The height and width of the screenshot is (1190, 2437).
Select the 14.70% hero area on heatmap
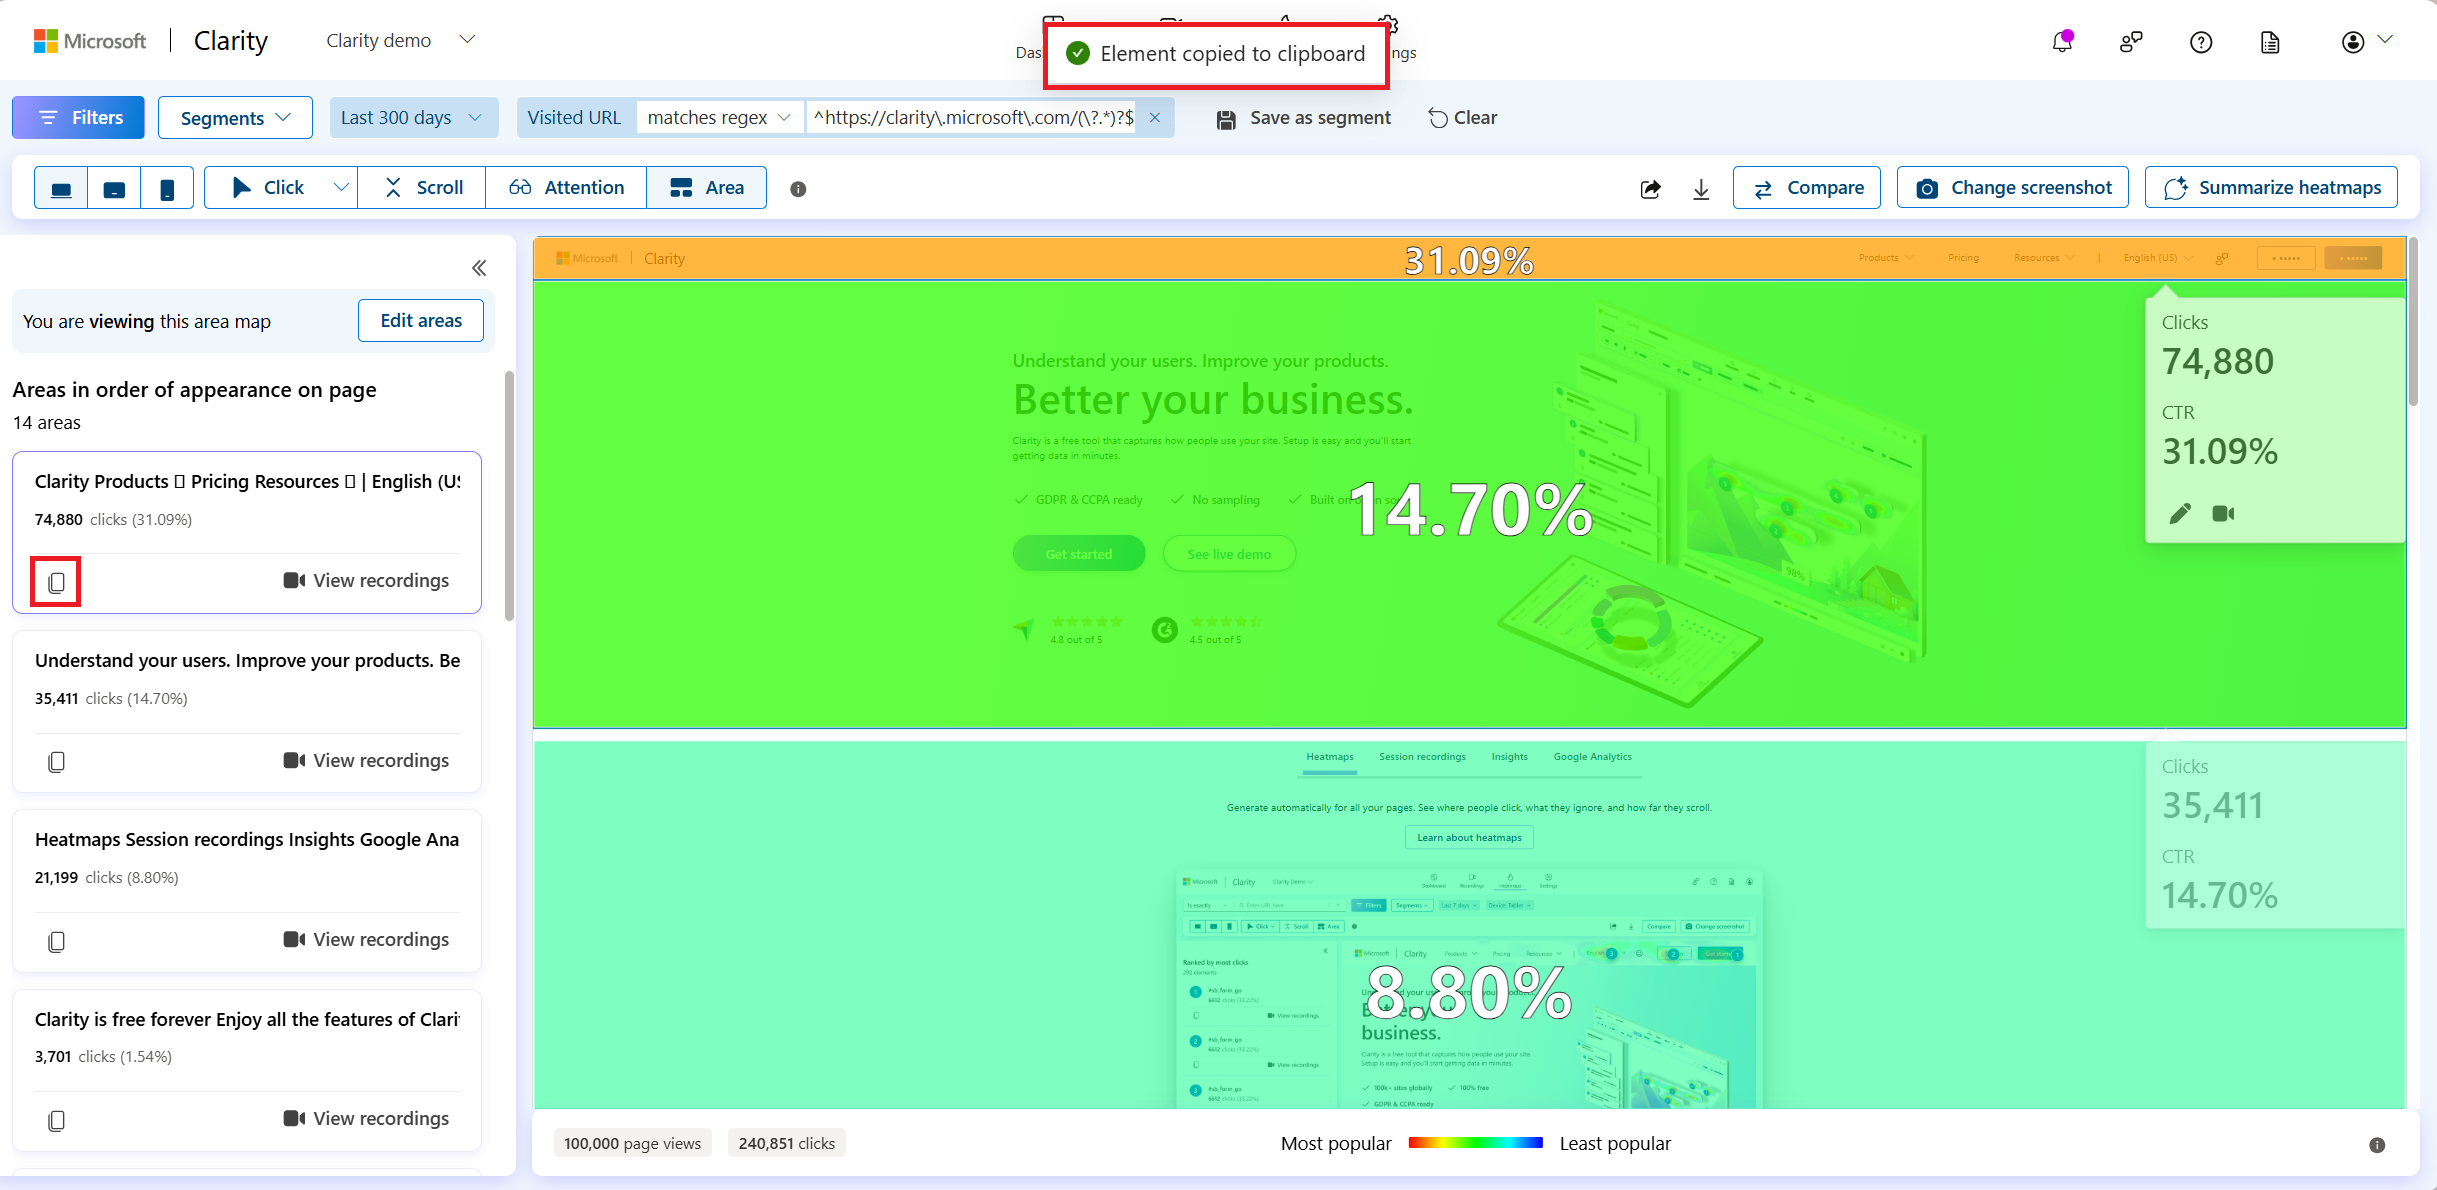click(x=1469, y=505)
